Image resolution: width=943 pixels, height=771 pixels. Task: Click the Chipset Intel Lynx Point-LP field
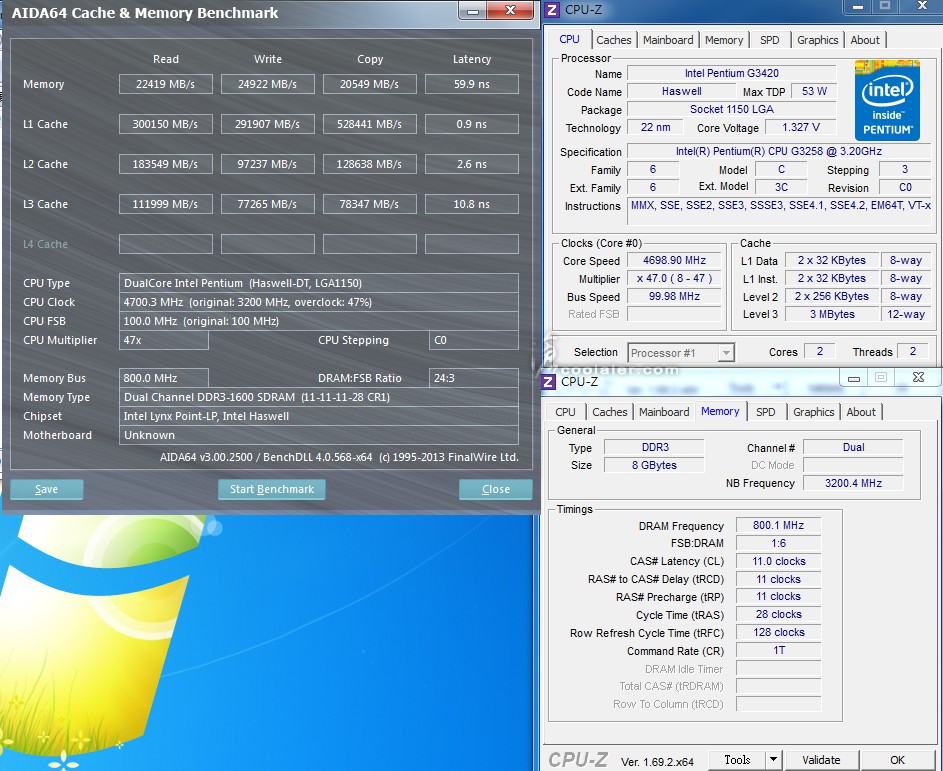pyautogui.click(x=319, y=416)
